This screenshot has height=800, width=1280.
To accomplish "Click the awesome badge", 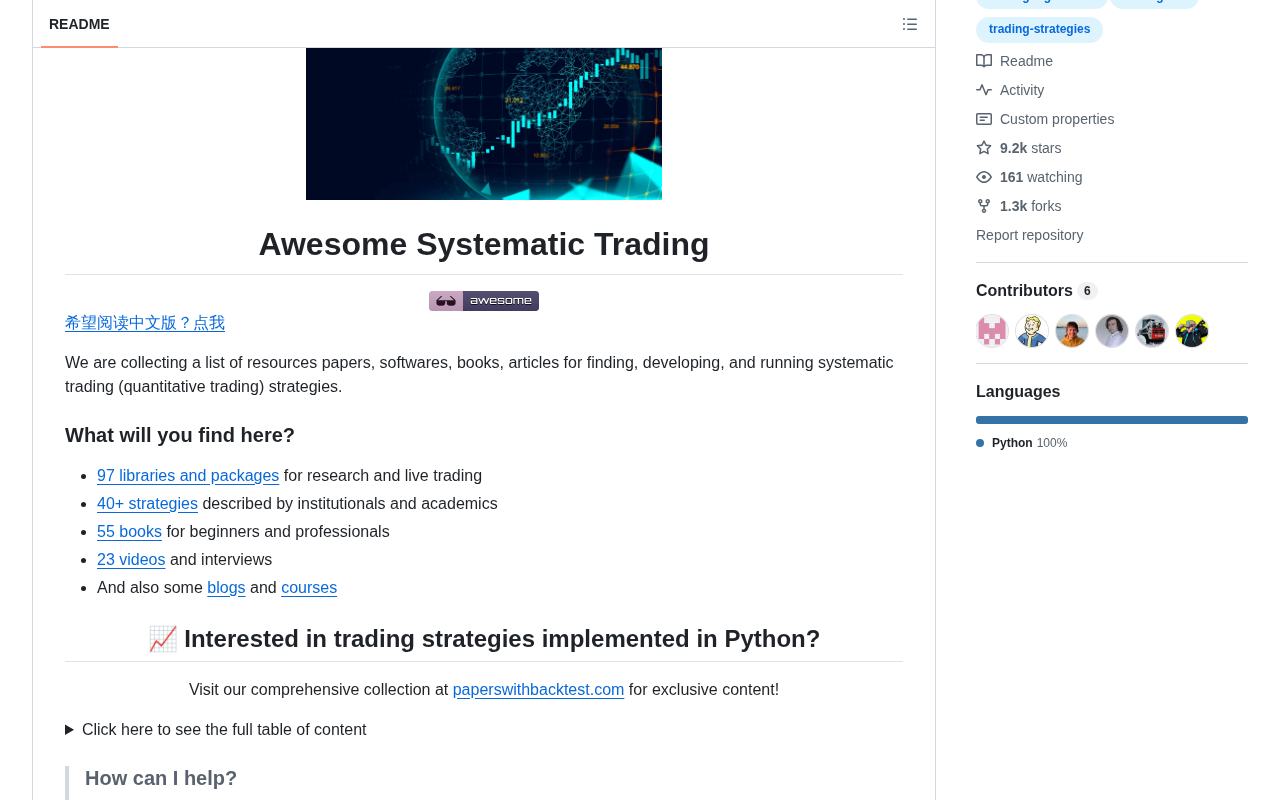I will (484, 301).
